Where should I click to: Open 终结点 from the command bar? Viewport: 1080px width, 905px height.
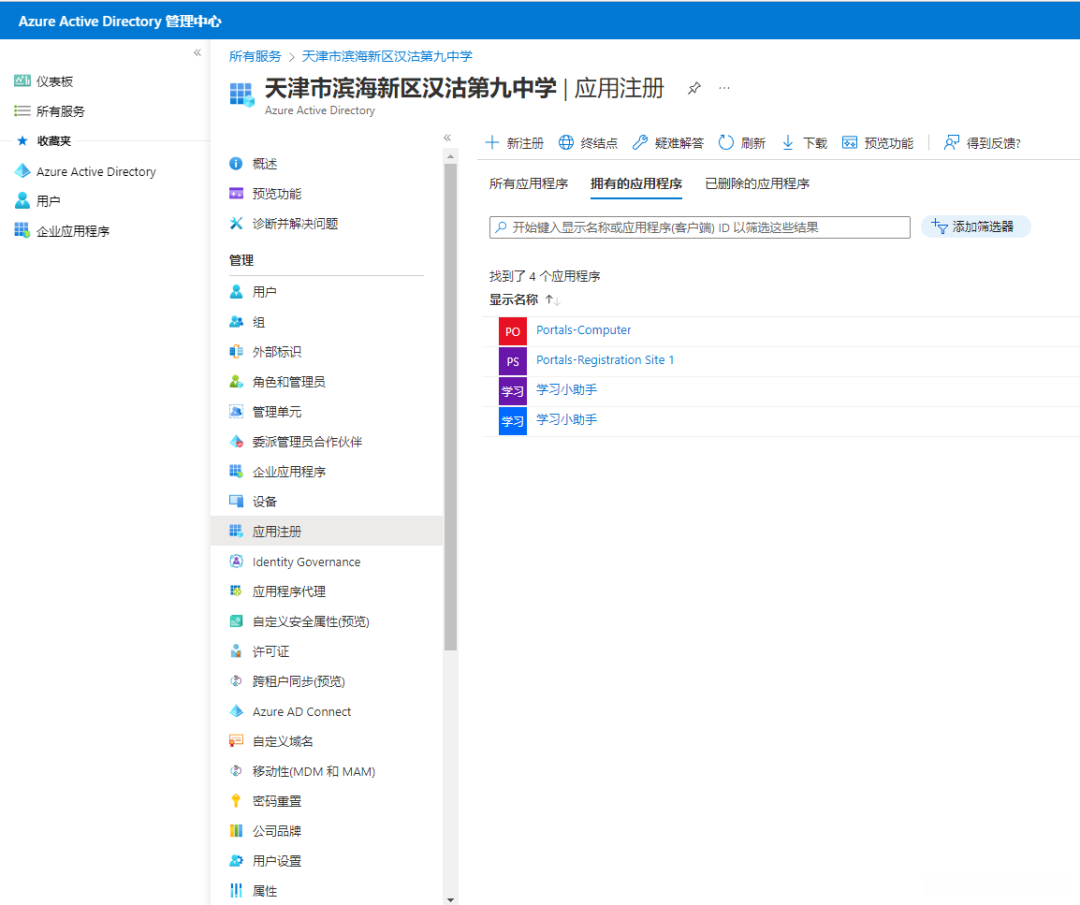[x=588, y=143]
